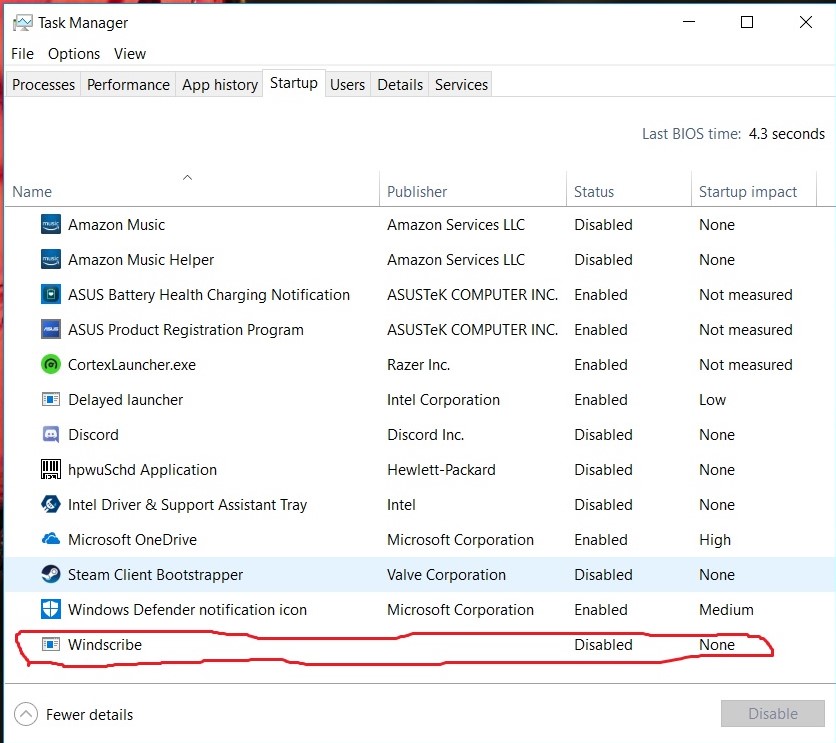This screenshot has width=836, height=743.
Task: Sort by the Publisher column header
Action: tap(472, 189)
